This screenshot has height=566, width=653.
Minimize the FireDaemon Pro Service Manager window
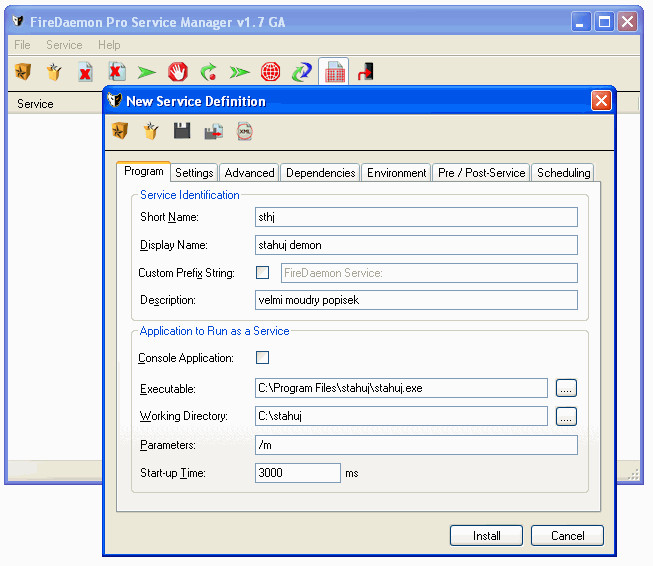point(581,22)
